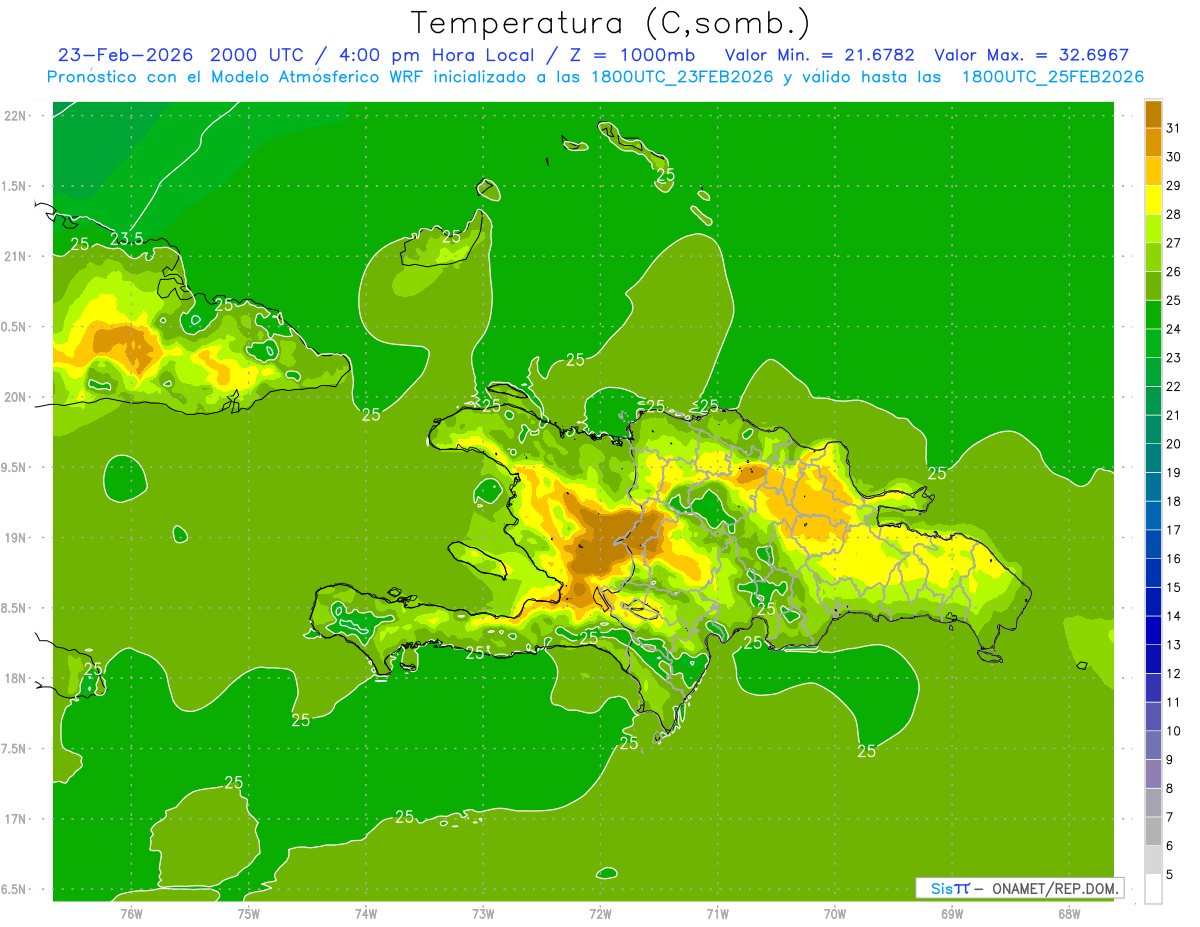The height and width of the screenshot is (927, 1200).
Task: Click the "19N" latitude axis label
Action: click(15, 538)
